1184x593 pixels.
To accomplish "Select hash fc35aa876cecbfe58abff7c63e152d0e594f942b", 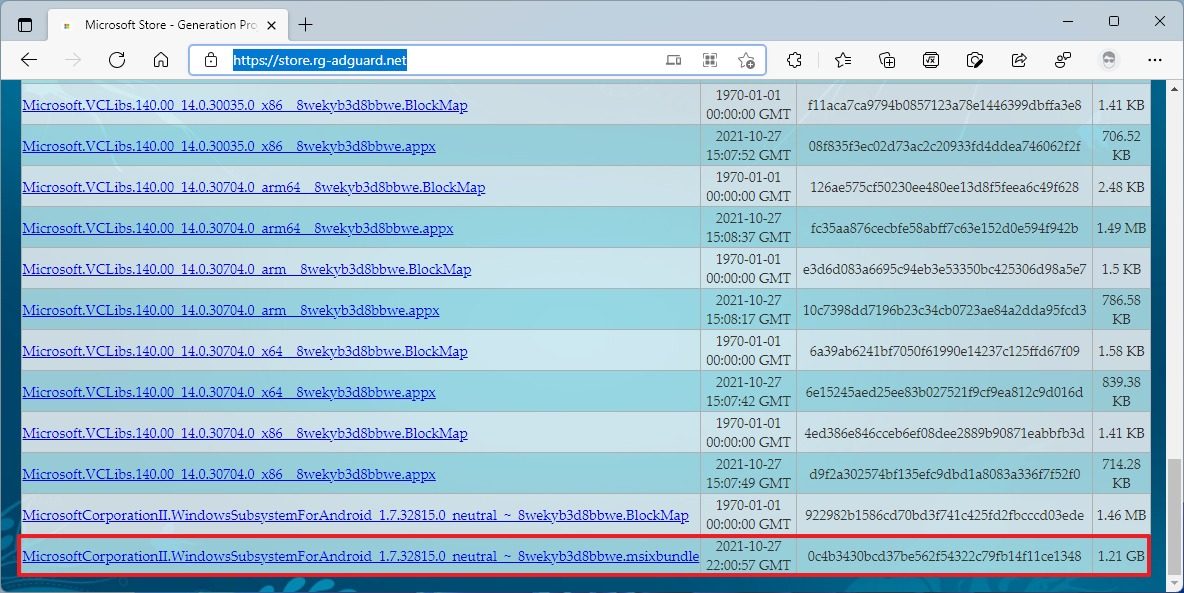I will pos(944,228).
